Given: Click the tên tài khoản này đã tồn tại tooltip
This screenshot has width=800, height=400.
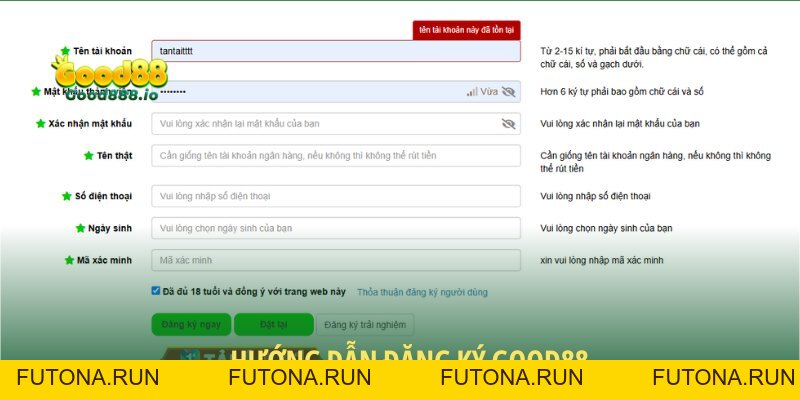Looking at the screenshot, I should click(466, 30).
